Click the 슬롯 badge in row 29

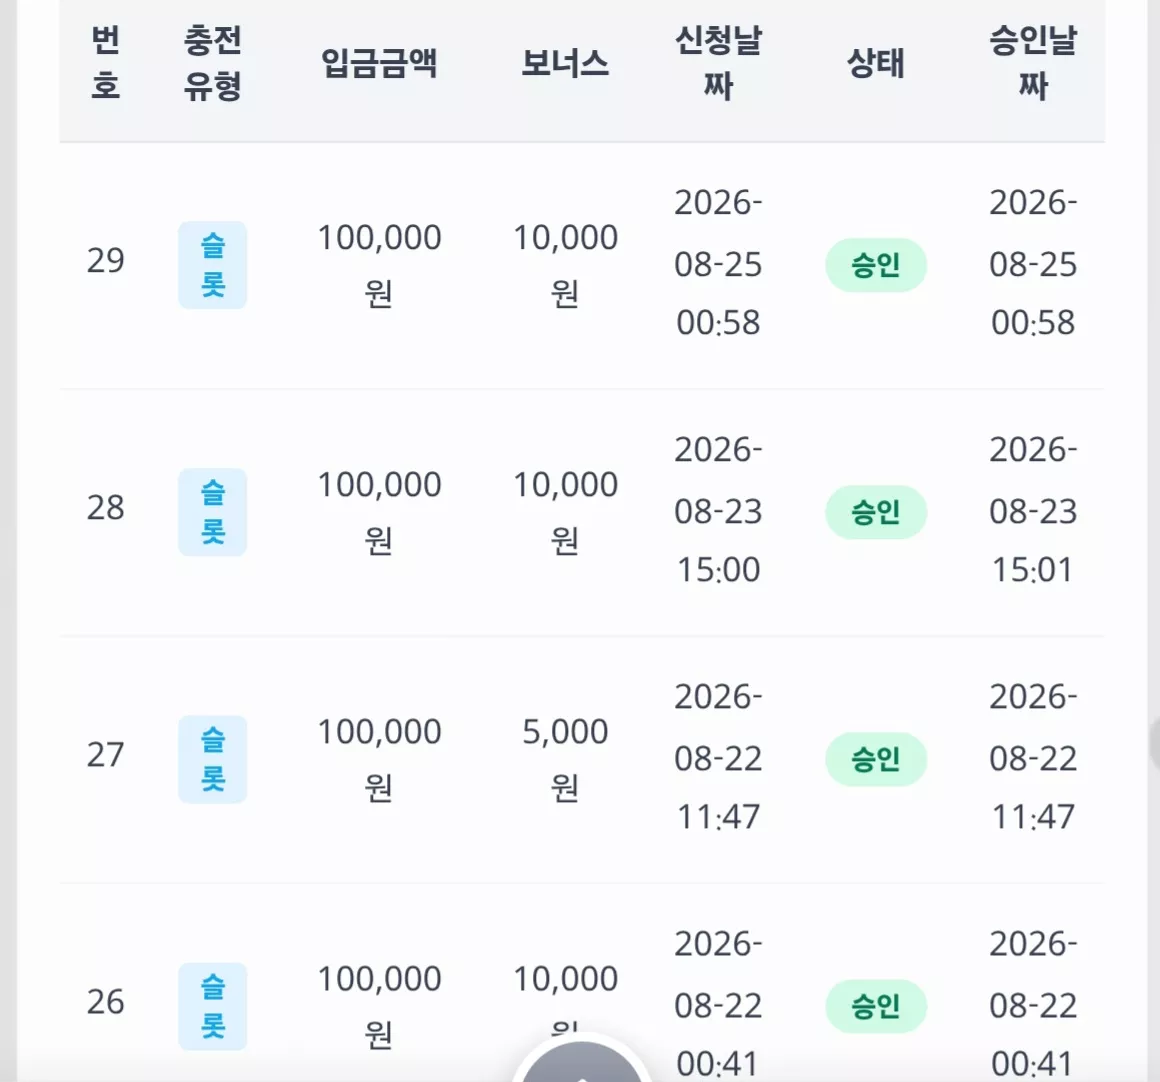tap(212, 265)
